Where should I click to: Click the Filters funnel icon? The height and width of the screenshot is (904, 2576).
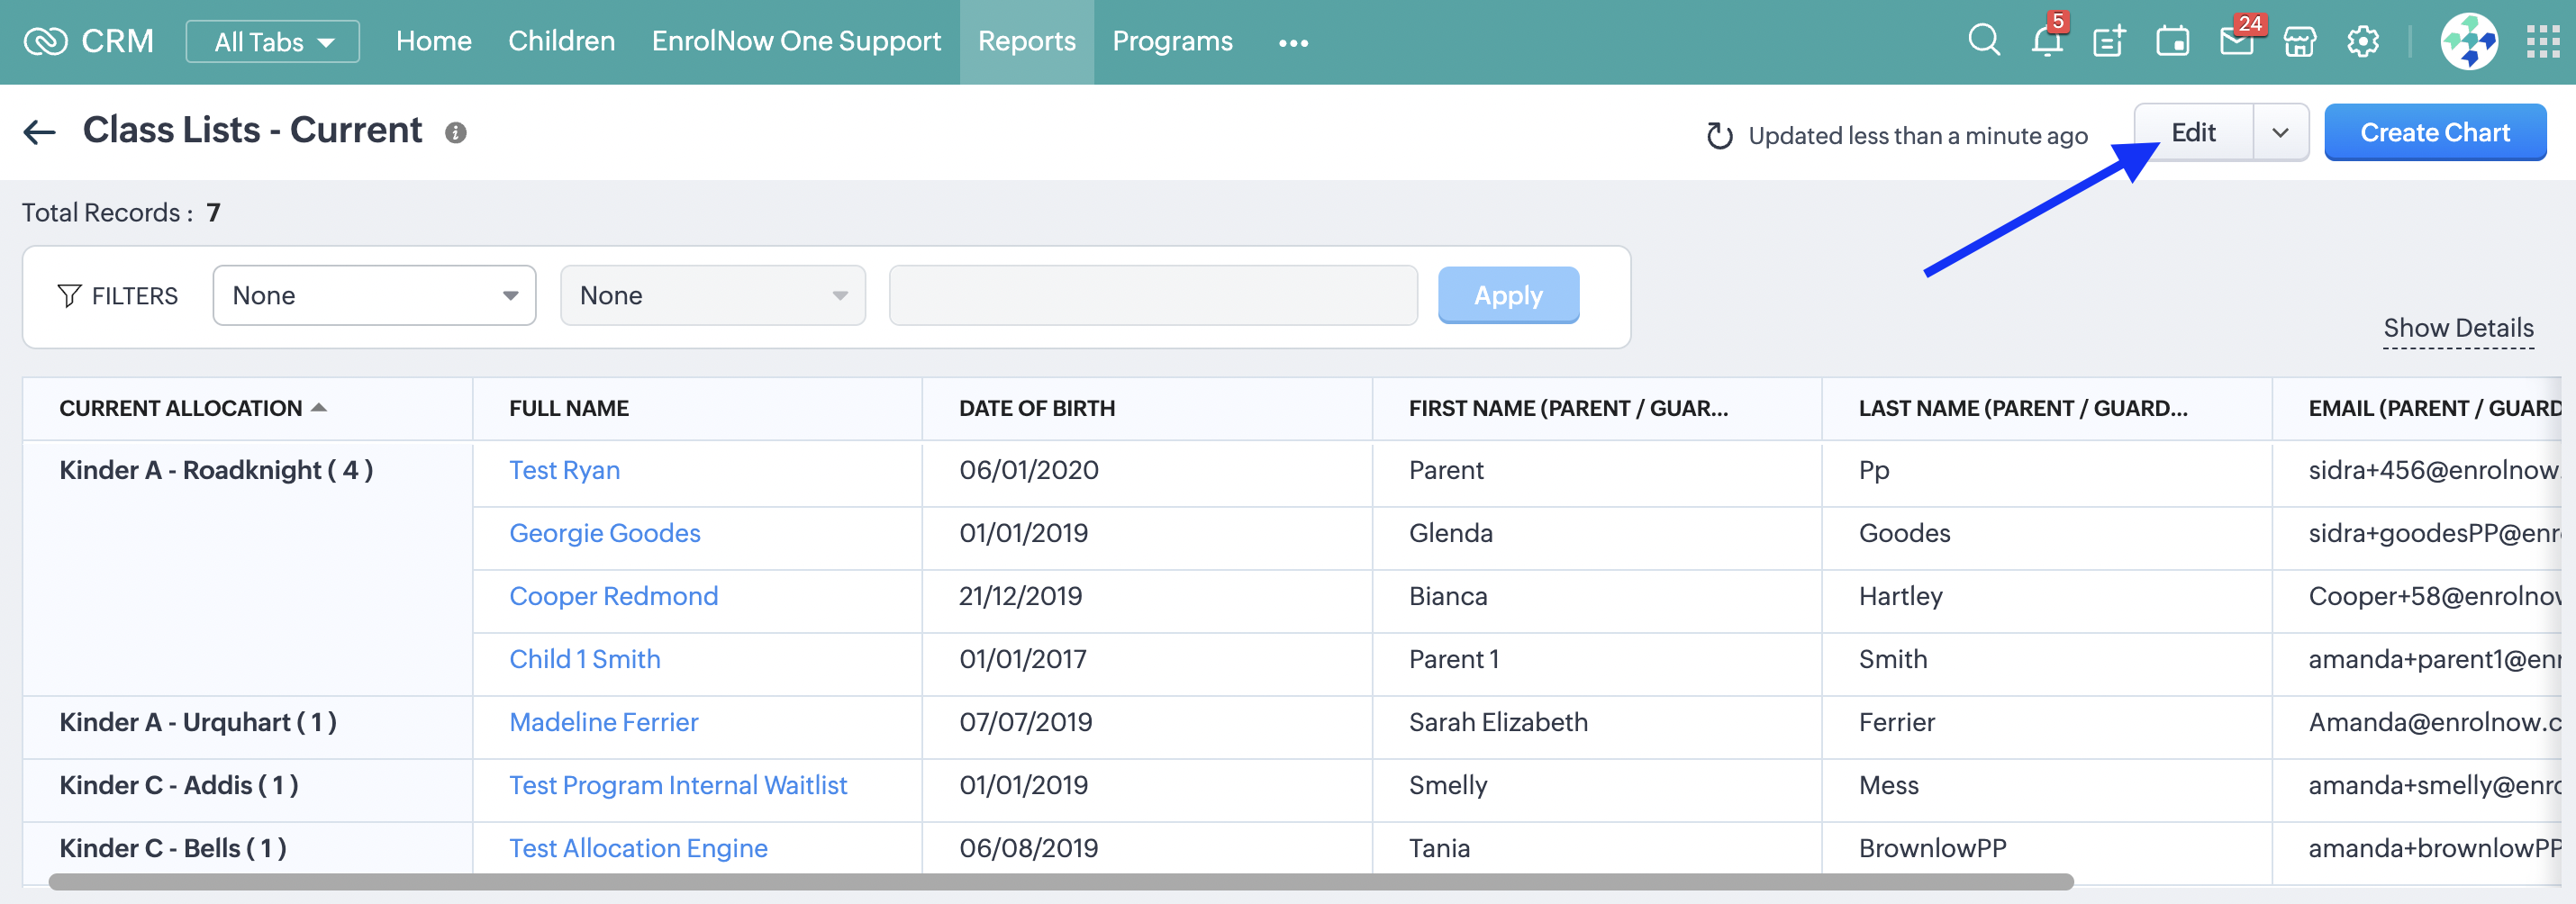69,295
